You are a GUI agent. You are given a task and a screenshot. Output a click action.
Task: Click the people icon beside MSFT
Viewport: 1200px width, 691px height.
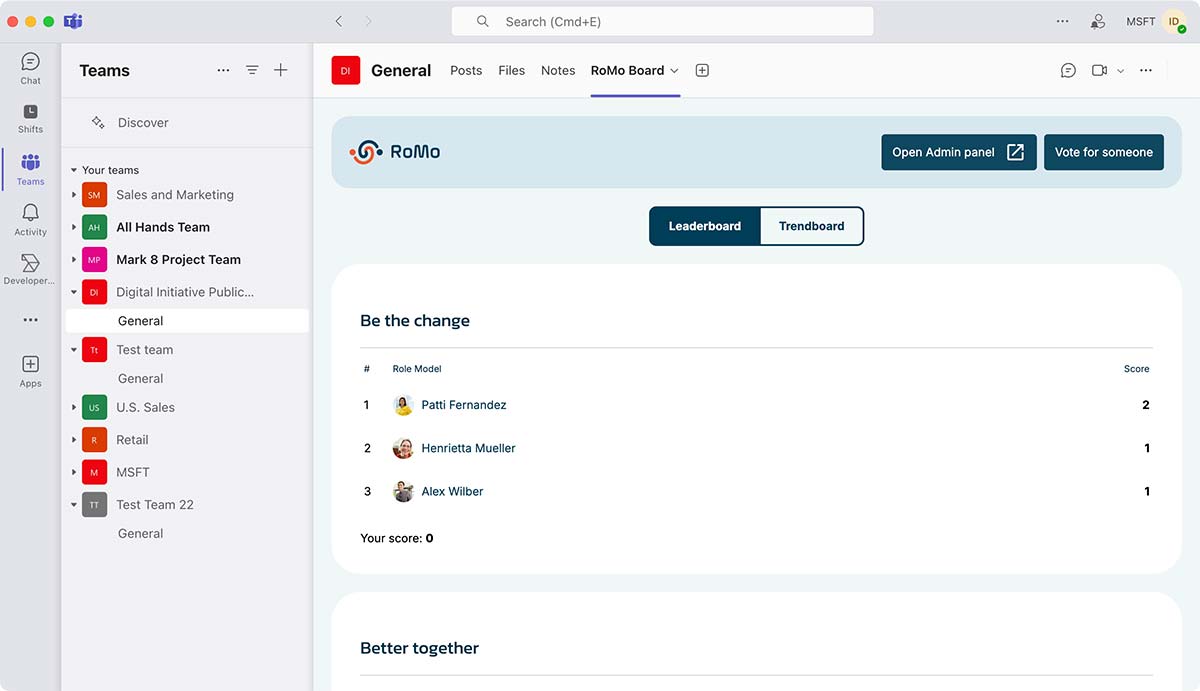(x=1098, y=21)
